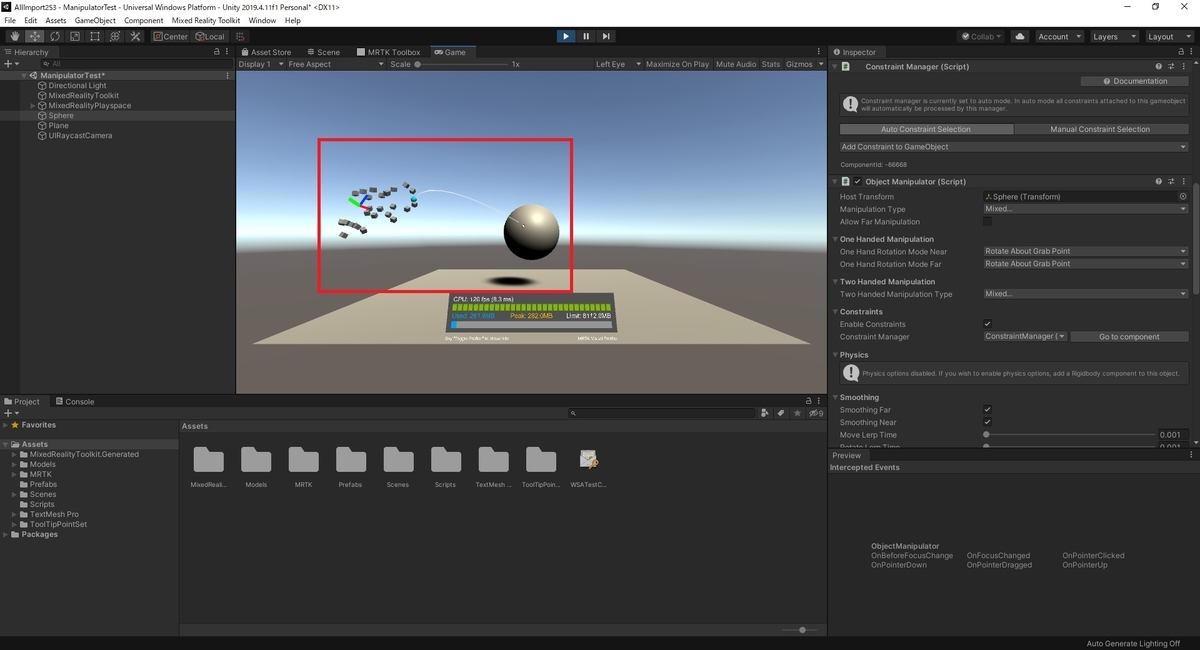Open the Display 1 dropdown
Image resolution: width=1200 pixels, height=650 pixels.
(260, 64)
